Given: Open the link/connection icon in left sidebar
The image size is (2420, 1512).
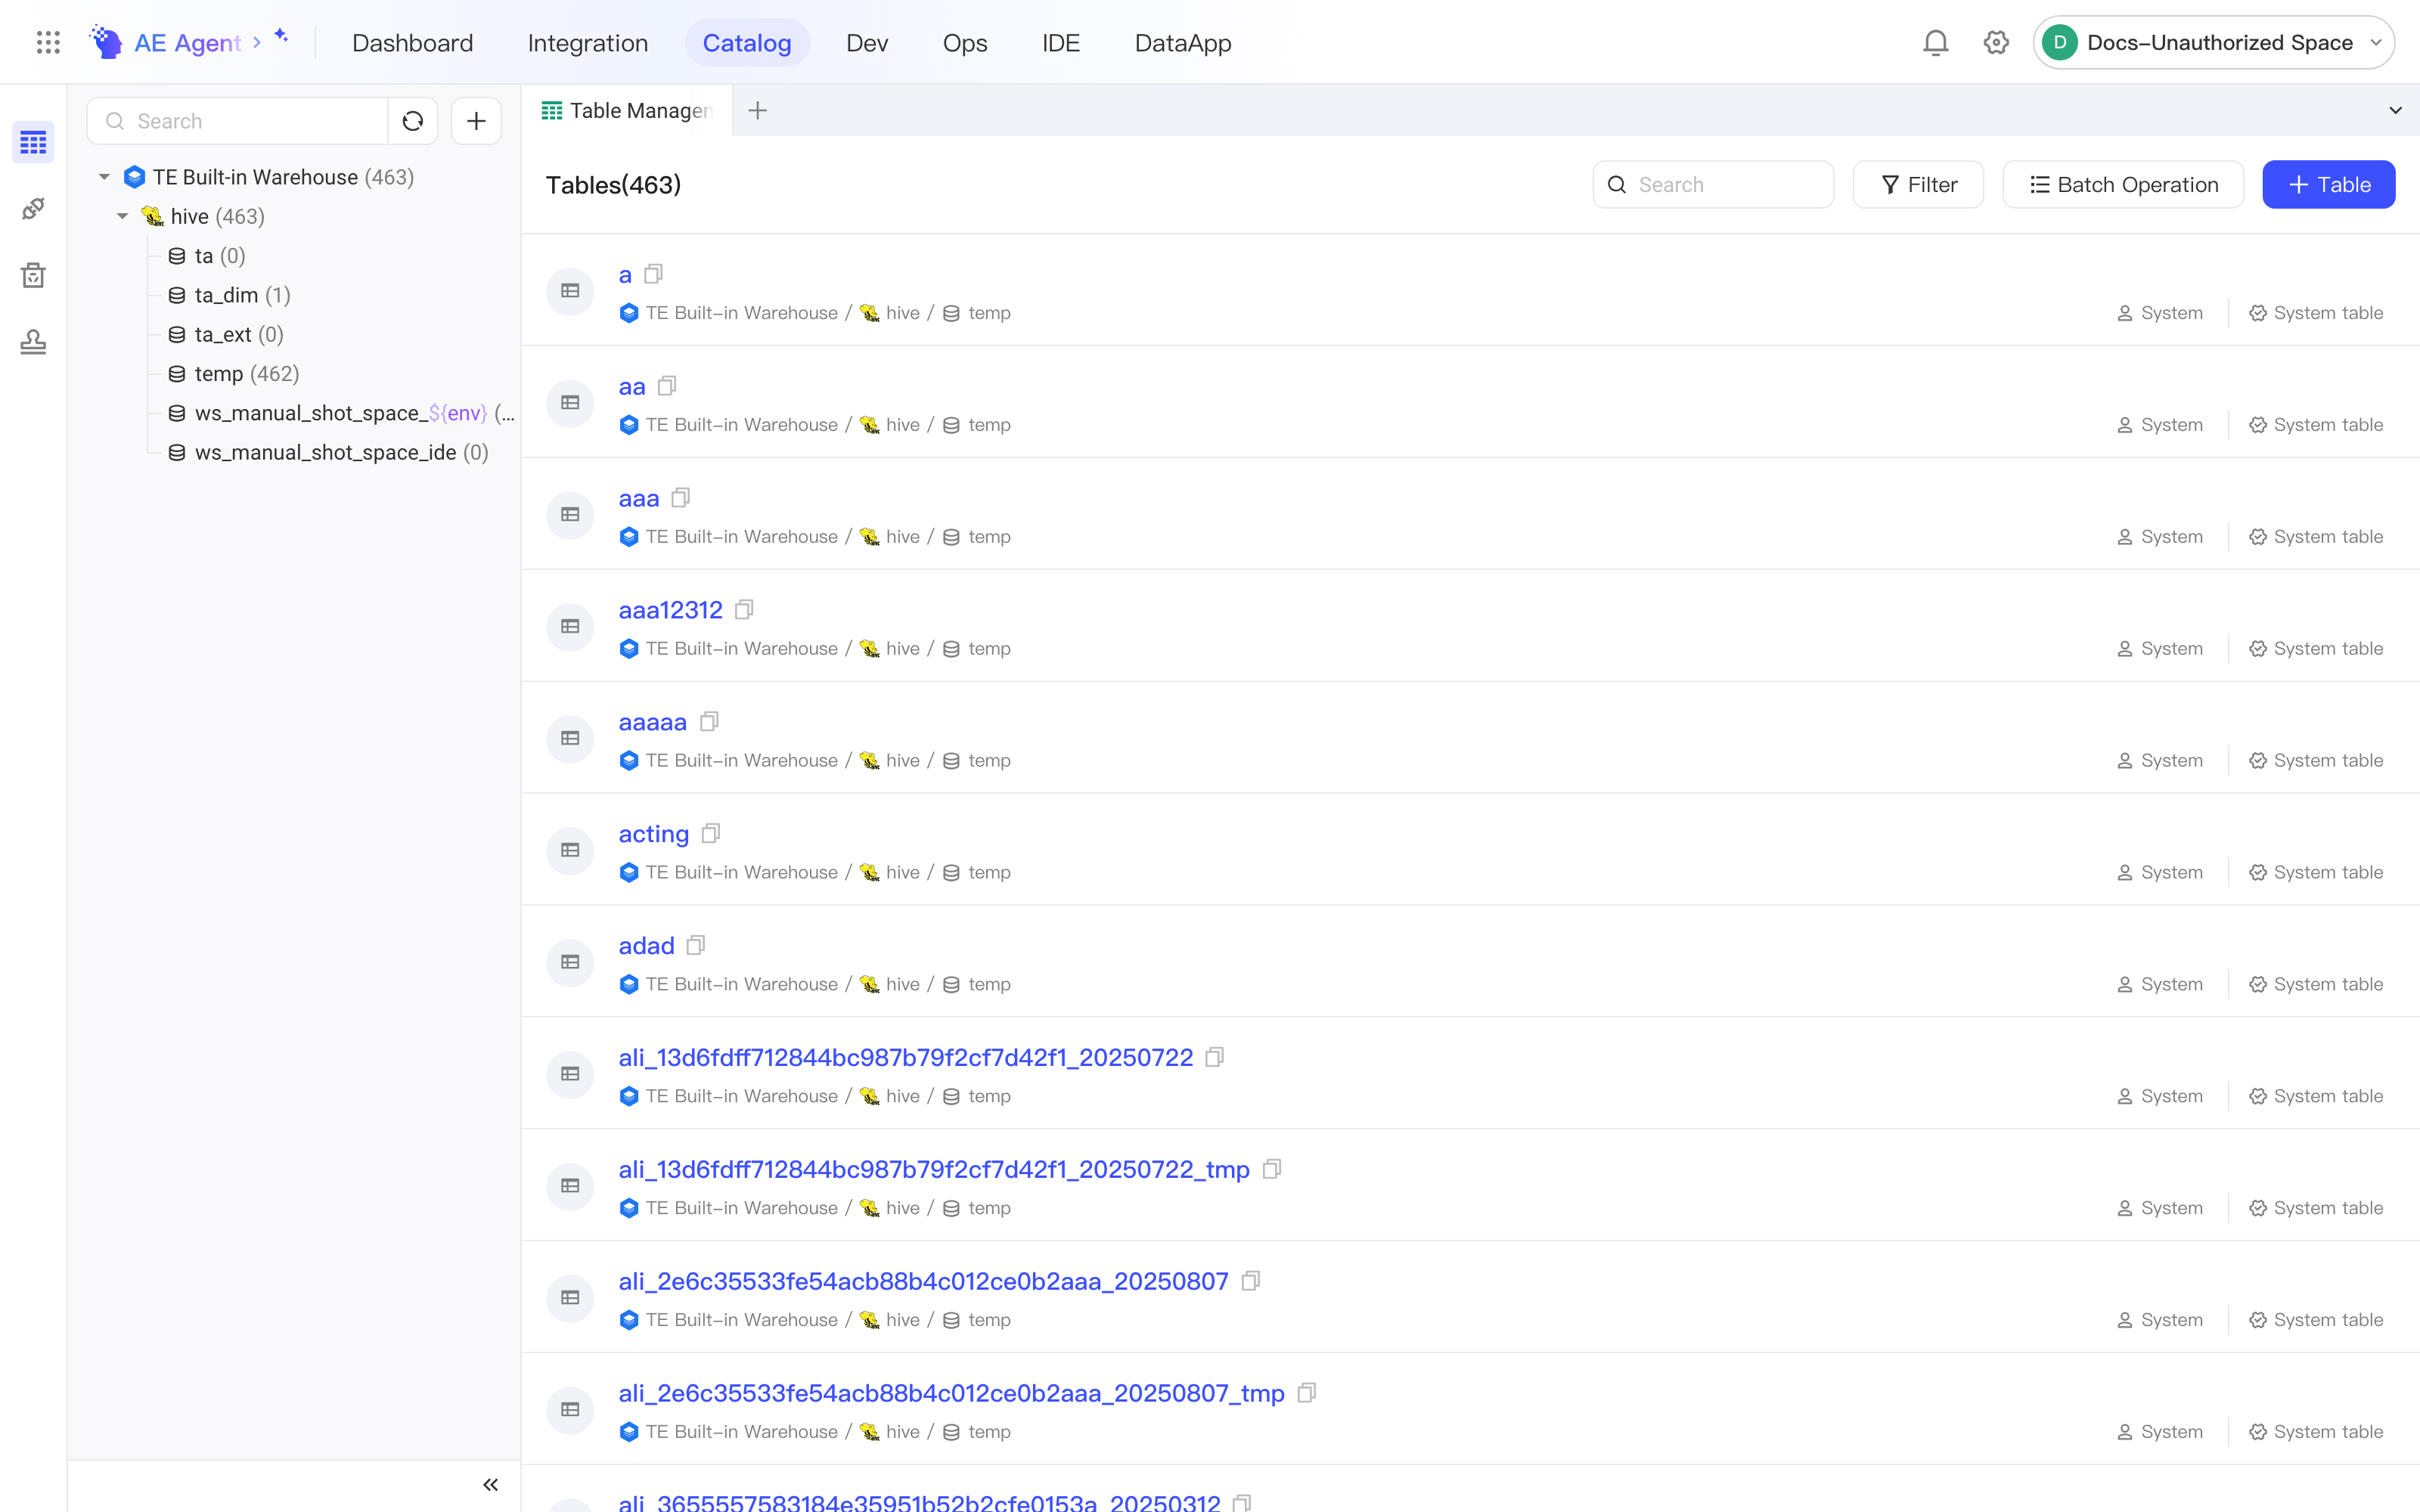Looking at the screenshot, I should (33, 209).
